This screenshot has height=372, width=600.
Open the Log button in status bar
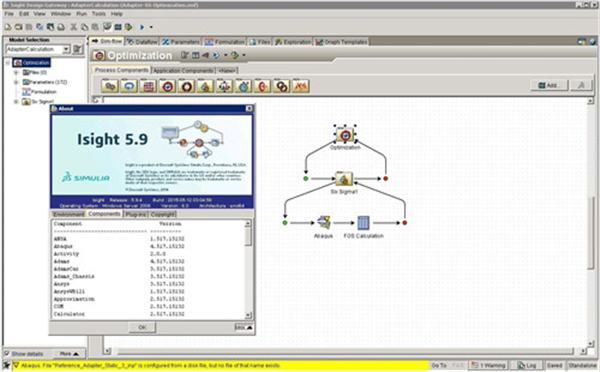[527, 365]
